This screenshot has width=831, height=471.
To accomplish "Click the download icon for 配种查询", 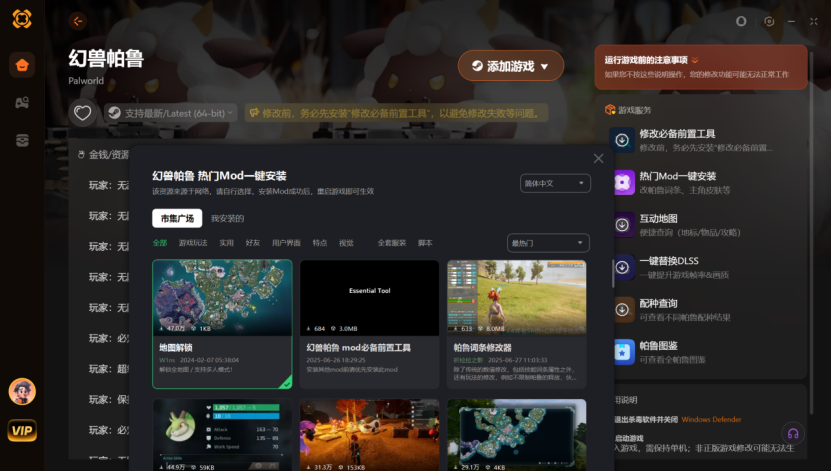I will pyautogui.click(x=622, y=309).
